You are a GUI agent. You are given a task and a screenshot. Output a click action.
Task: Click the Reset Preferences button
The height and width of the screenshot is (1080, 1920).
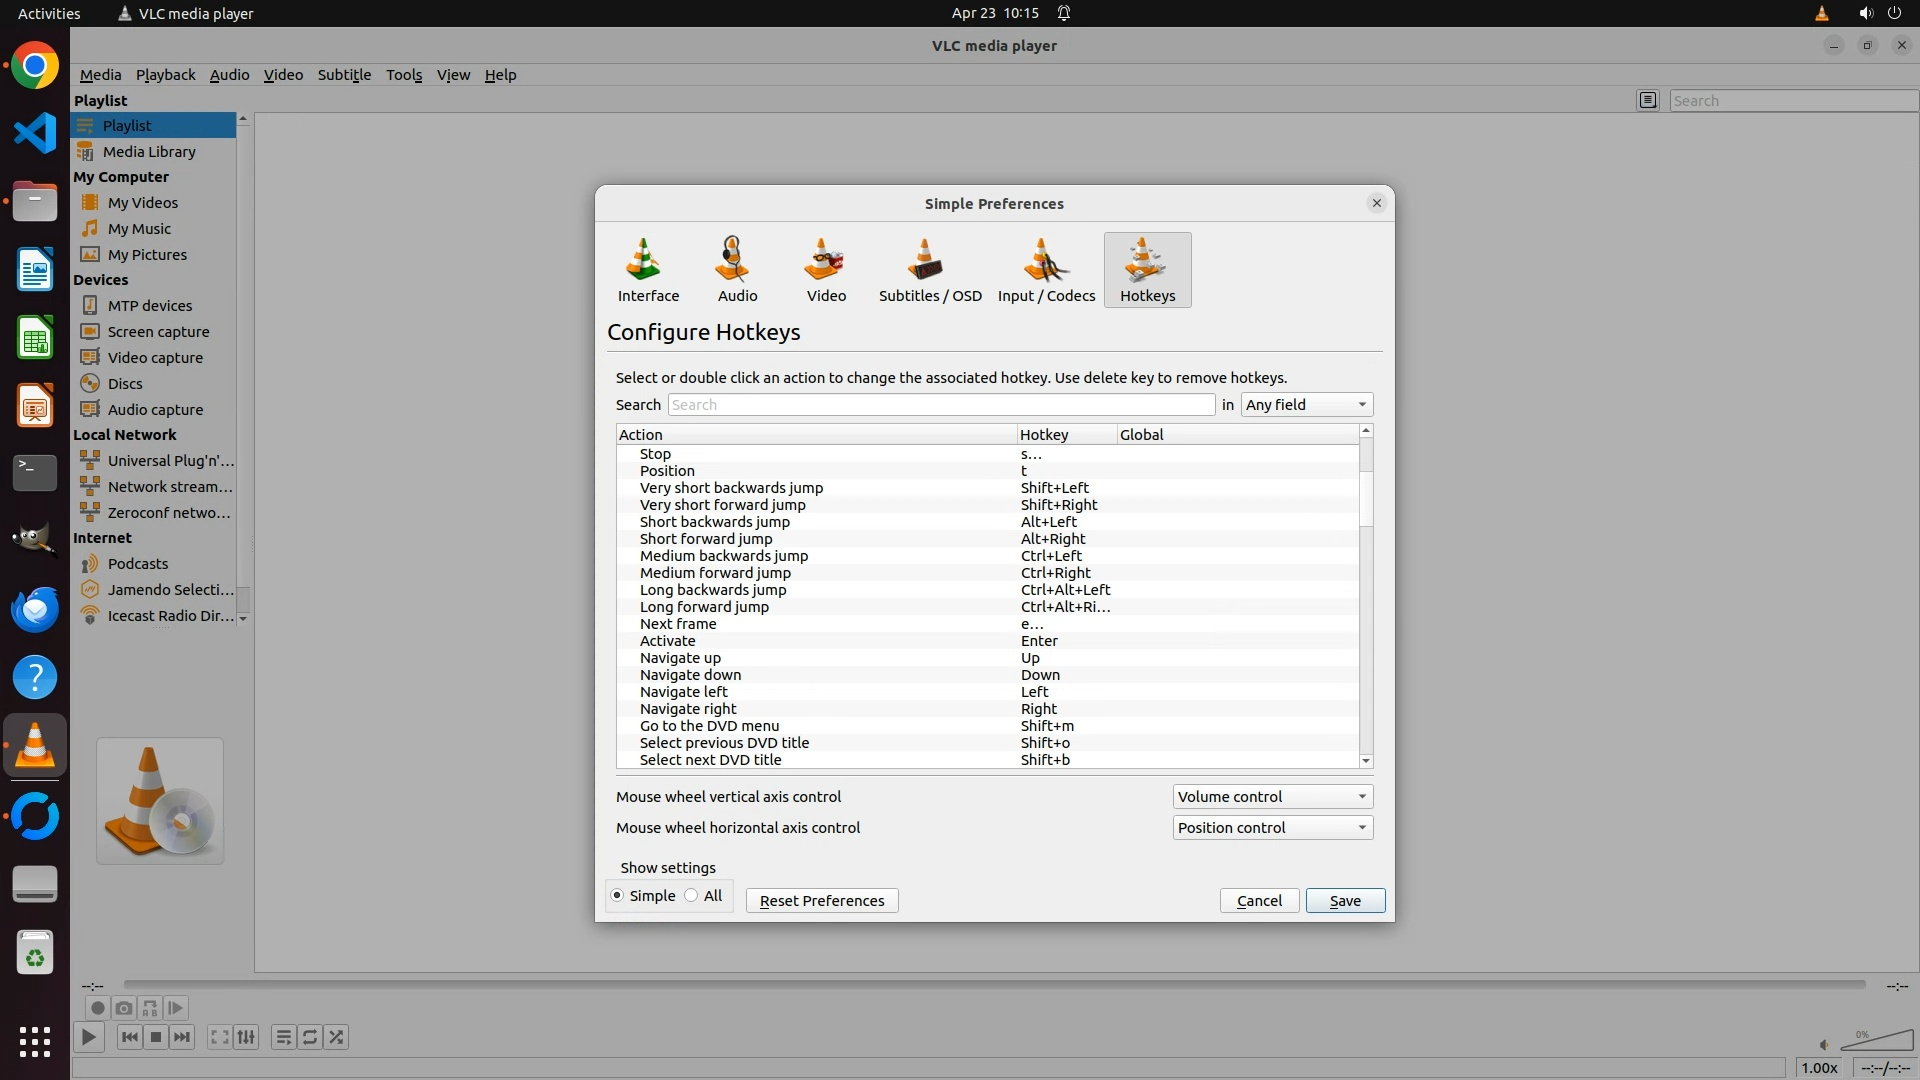pyautogui.click(x=821, y=900)
